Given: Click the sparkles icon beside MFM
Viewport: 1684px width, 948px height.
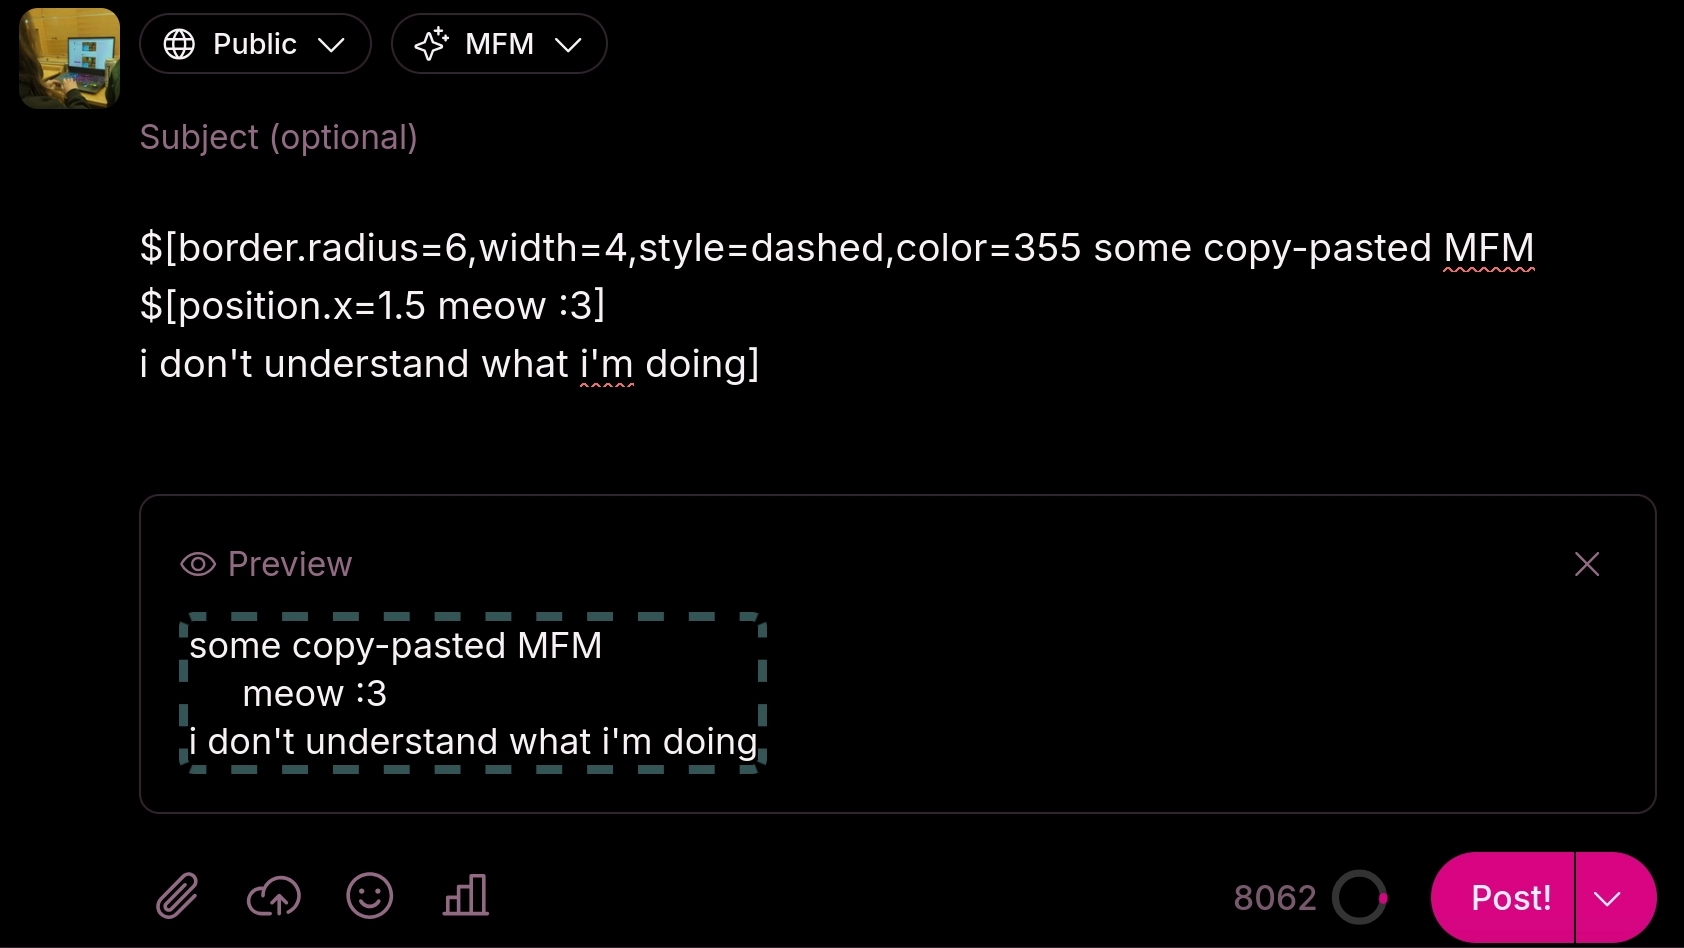Looking at the screenshot, I should pos(431,43).
